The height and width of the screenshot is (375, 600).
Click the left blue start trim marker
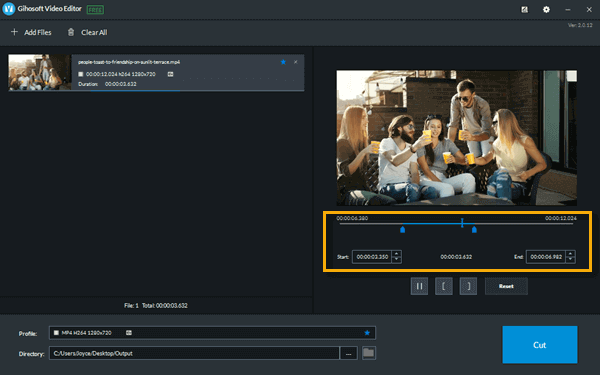pyautogui.click(x=403, y=229)
